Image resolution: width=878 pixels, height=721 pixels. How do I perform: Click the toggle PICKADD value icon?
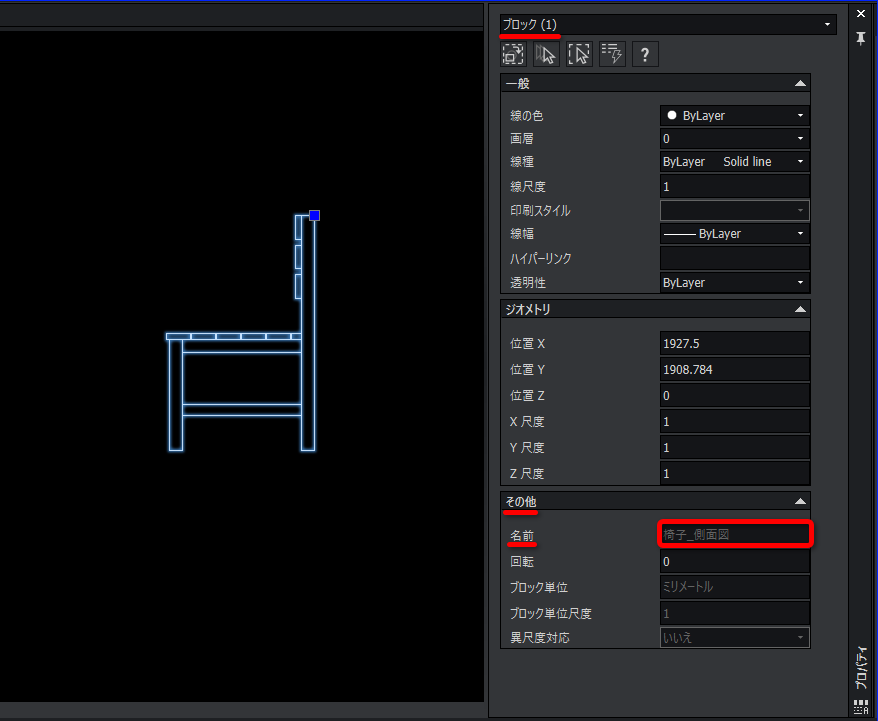(x=513, y=55)
